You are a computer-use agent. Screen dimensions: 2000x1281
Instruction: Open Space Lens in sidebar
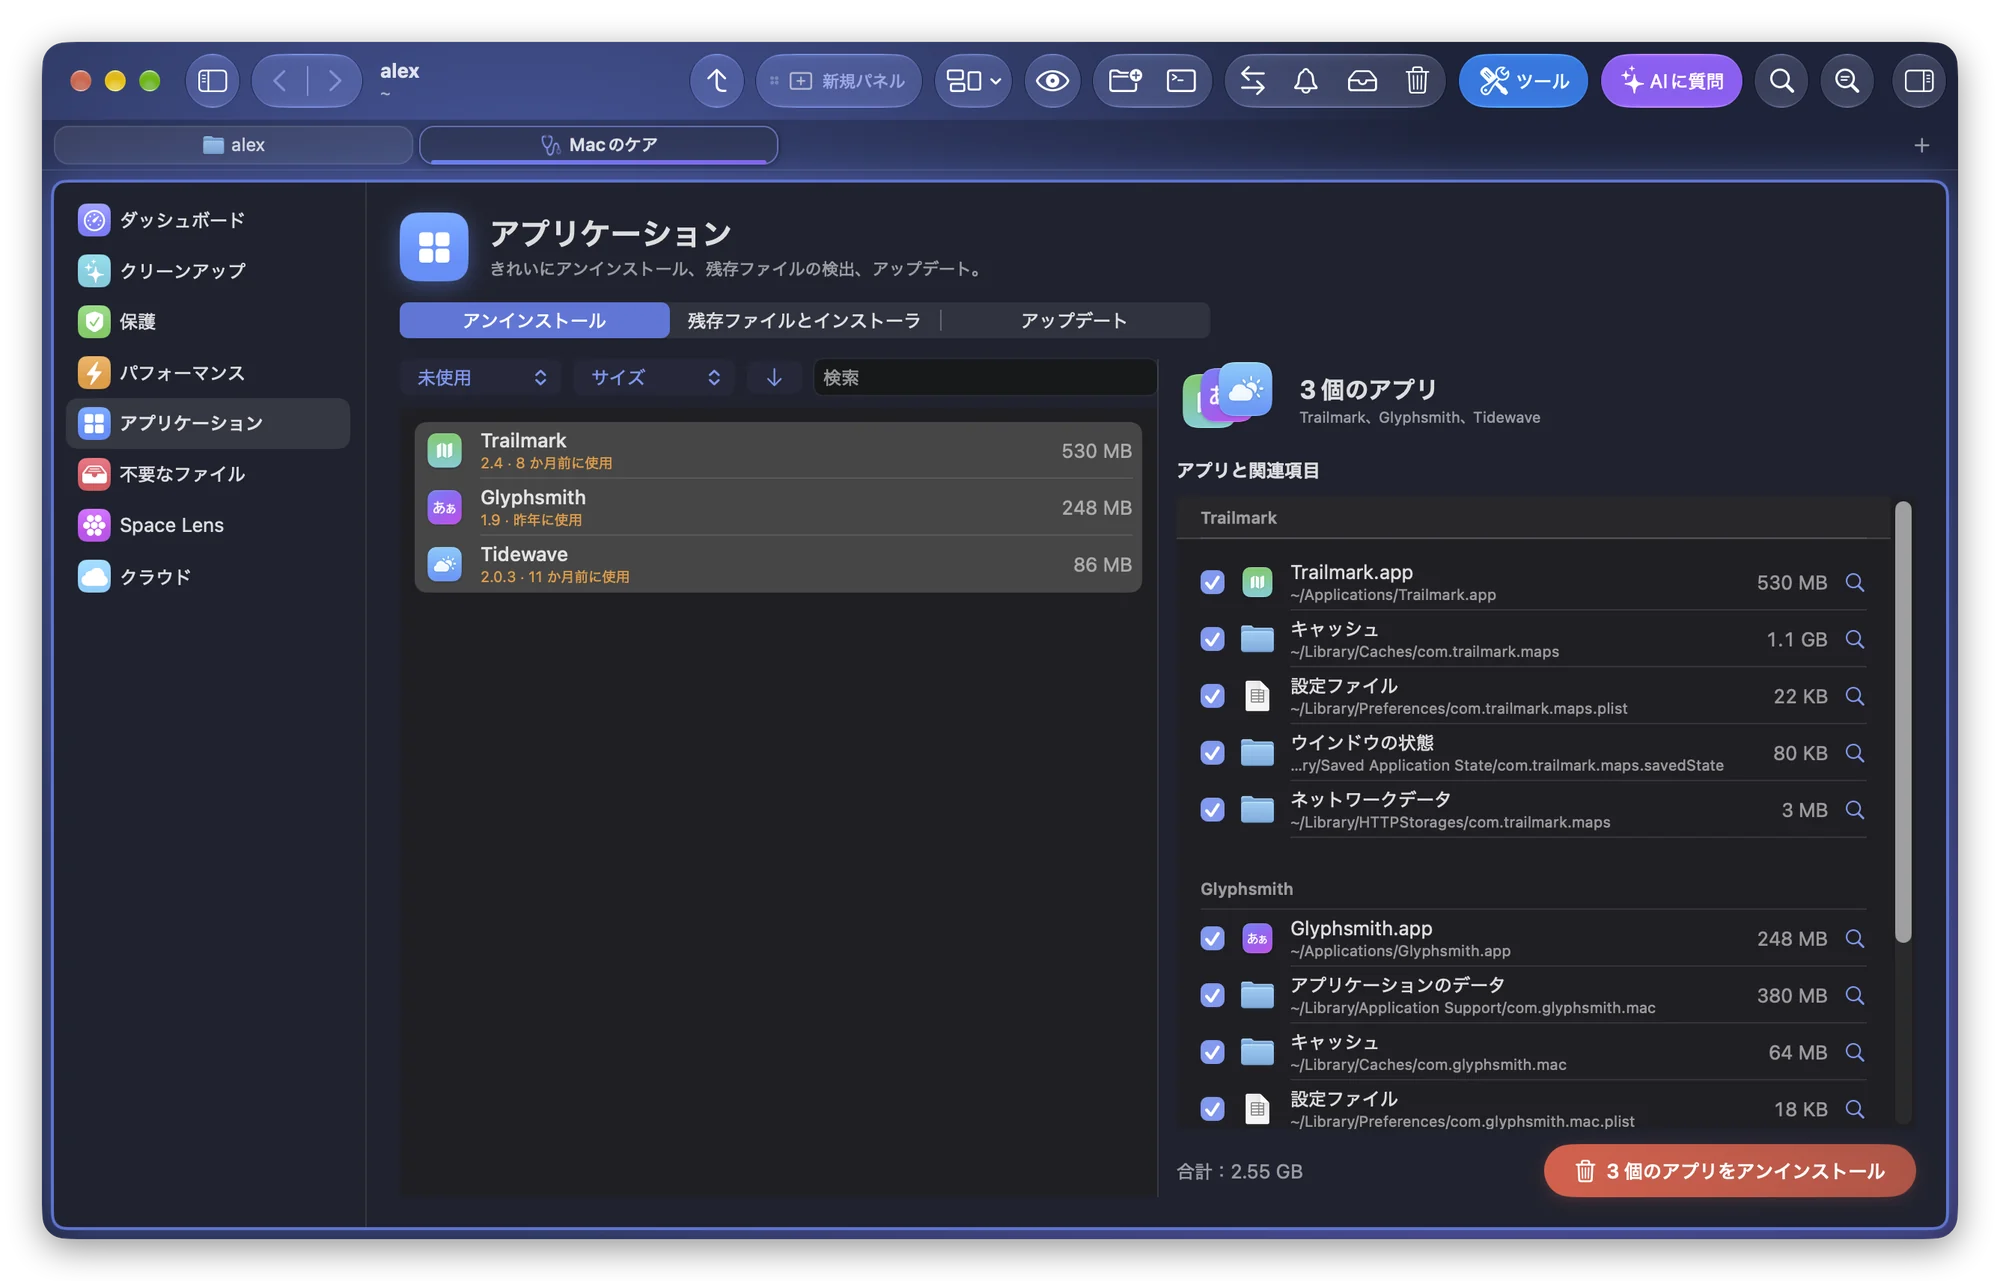(208, 525)
